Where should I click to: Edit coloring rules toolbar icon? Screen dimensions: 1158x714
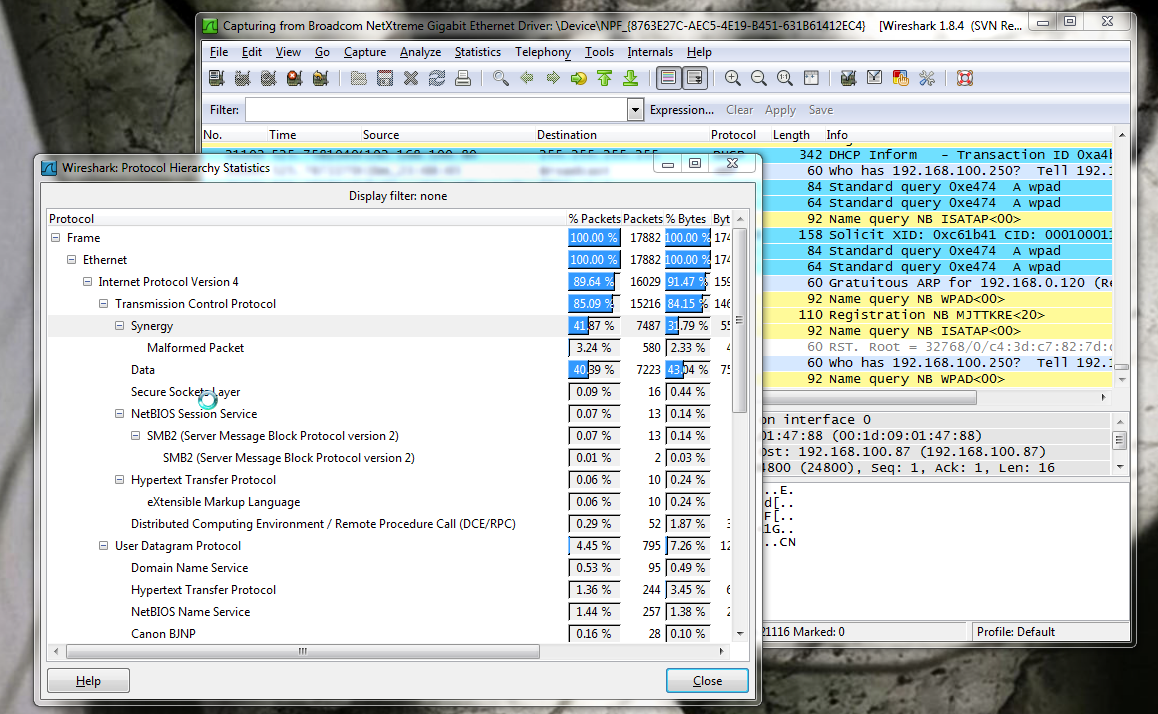click(x=900, y=78)
